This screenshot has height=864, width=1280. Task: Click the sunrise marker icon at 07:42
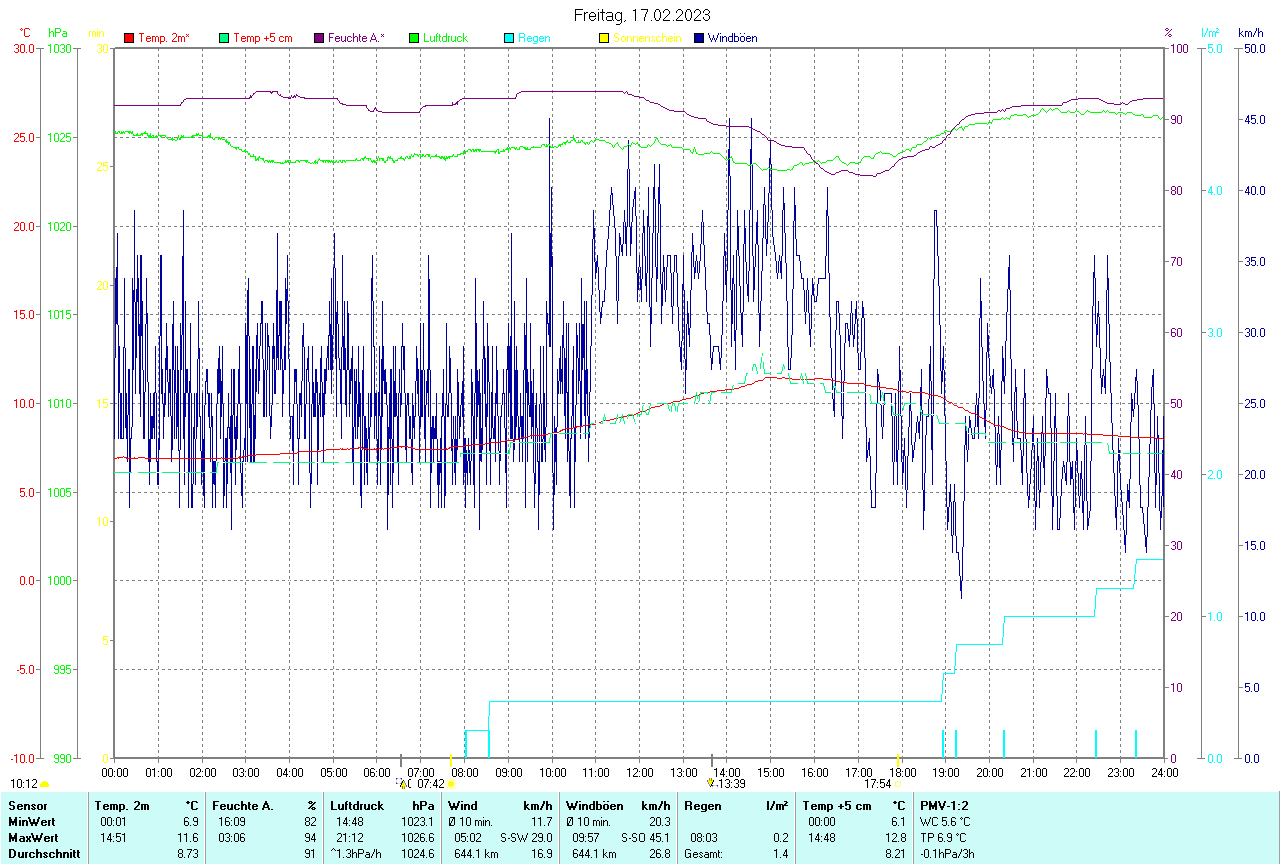(451, 784)
